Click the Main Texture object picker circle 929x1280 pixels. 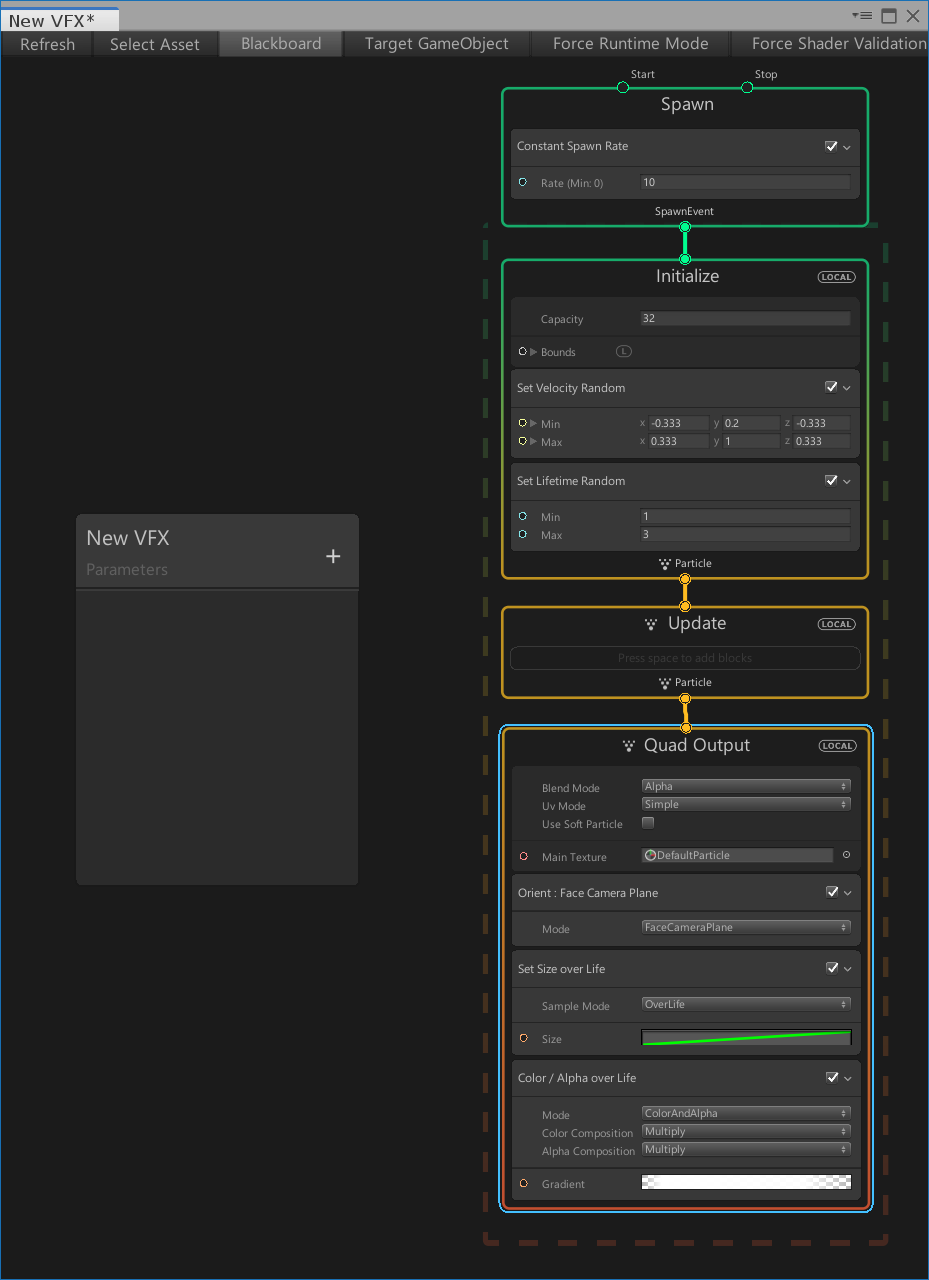point(846,855)
